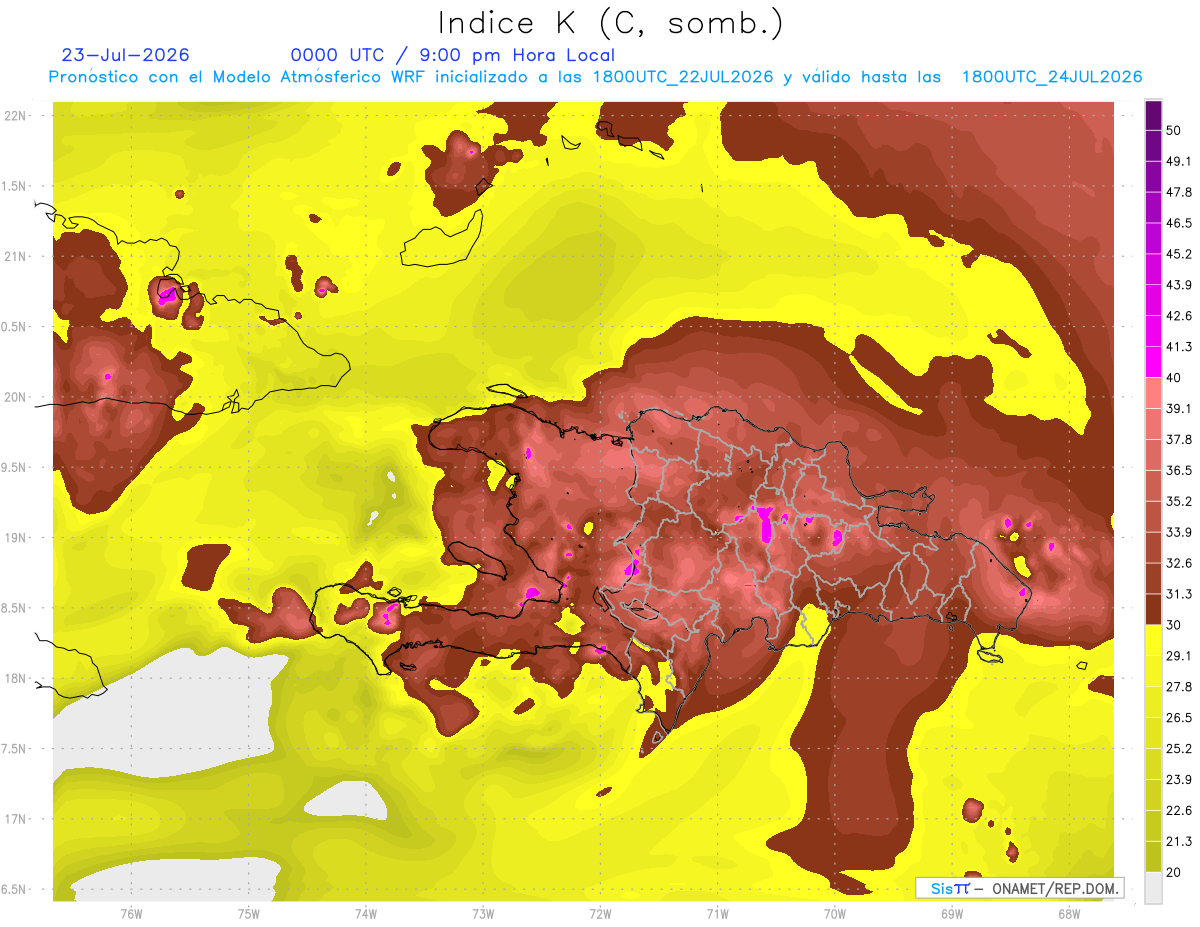Click the colorbar value '30'

click(1175, 625)
